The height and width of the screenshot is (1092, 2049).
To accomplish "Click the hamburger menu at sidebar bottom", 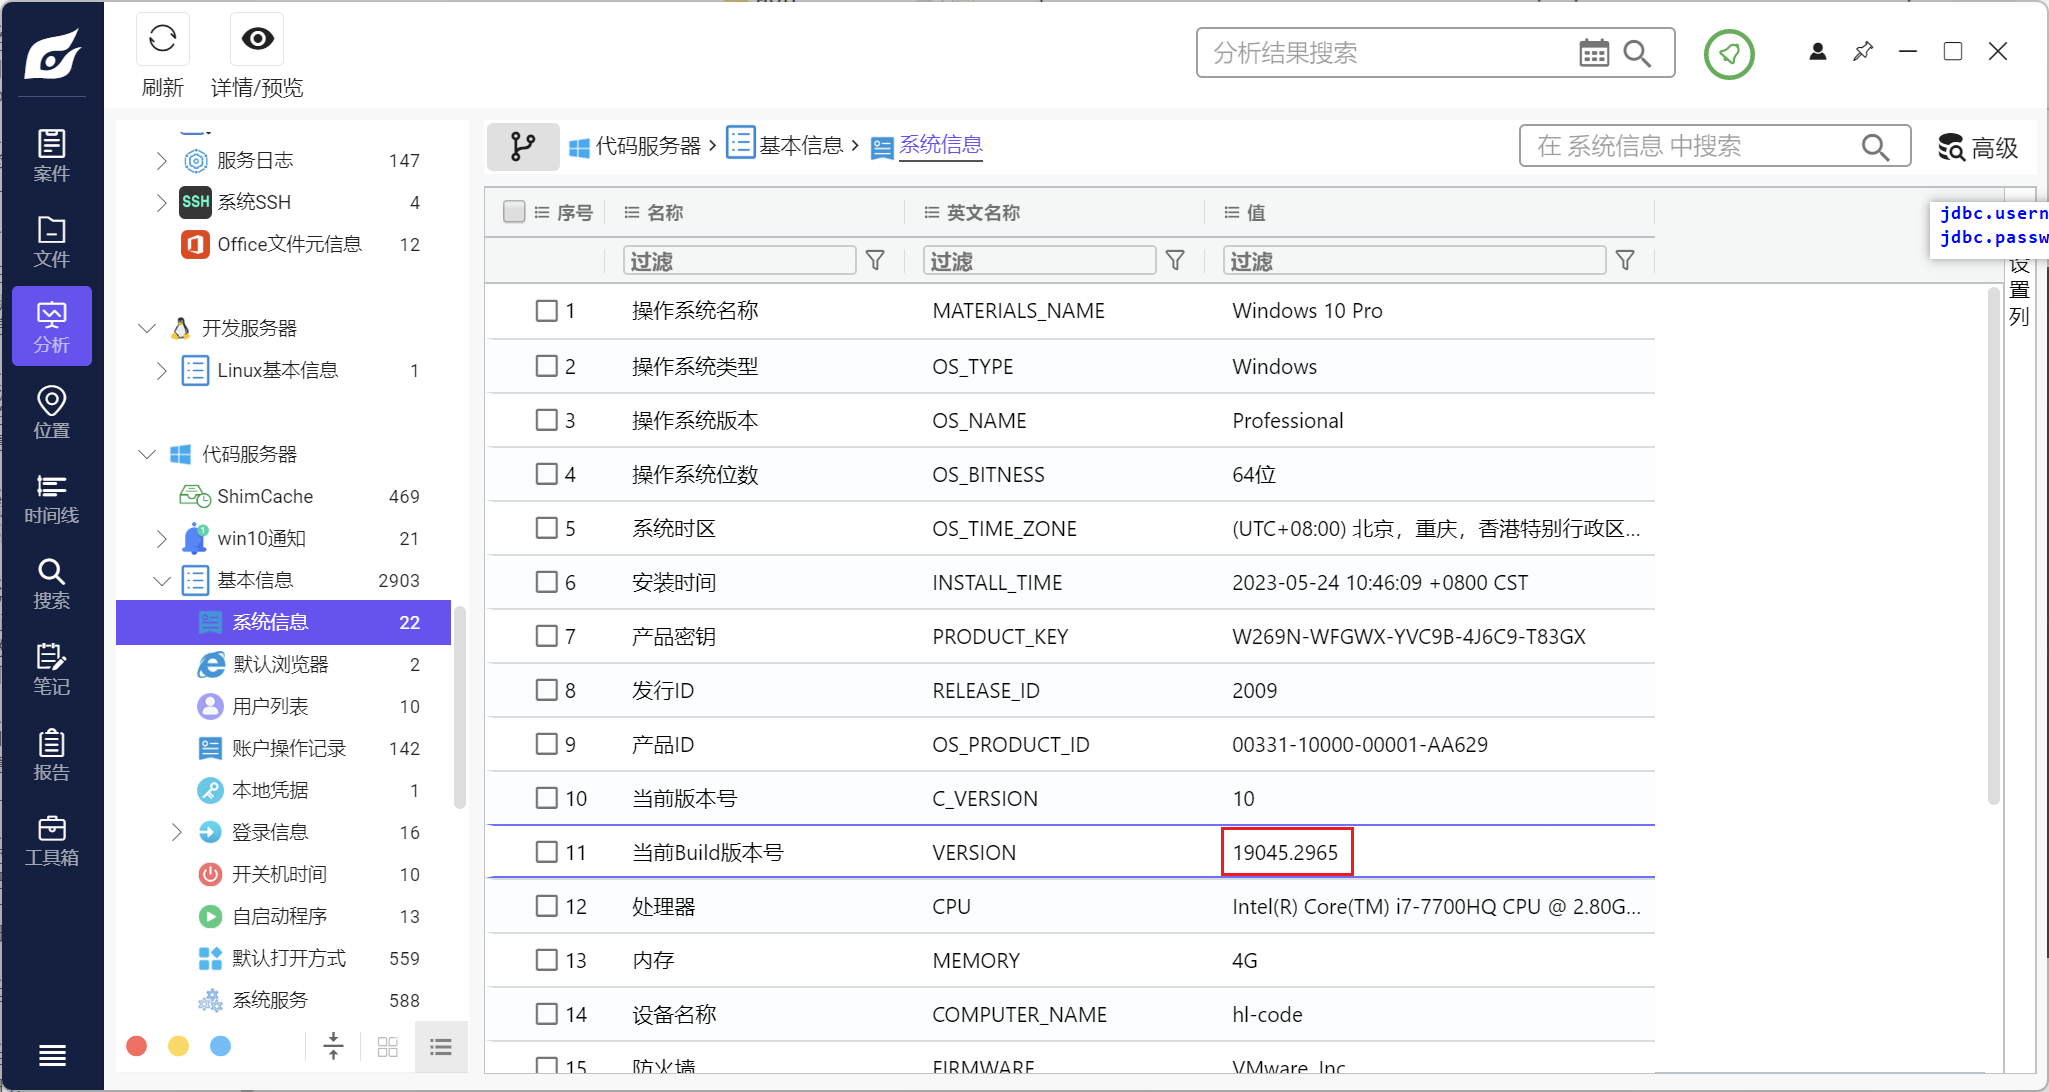I will tap(52, 1055).
